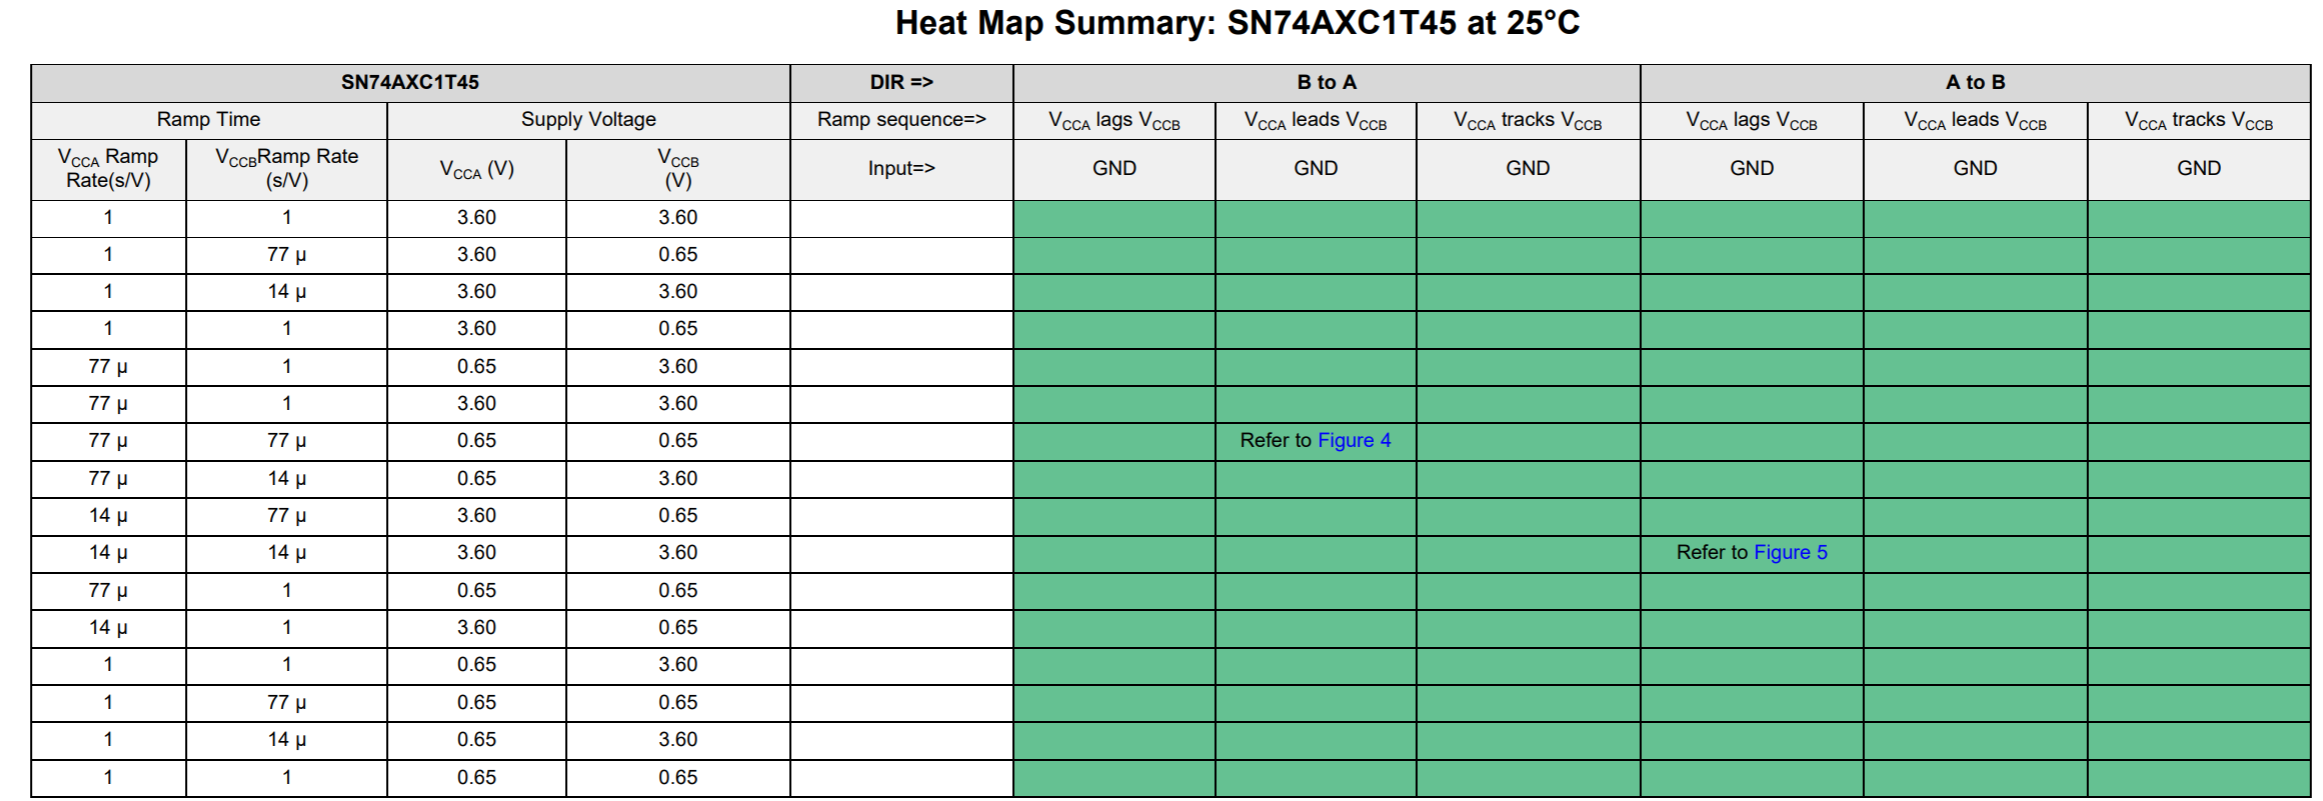The width and height of the screenshot is (2323, 801).
Task: Open the Figure 4 link
Action: (x=1354, y=441)
